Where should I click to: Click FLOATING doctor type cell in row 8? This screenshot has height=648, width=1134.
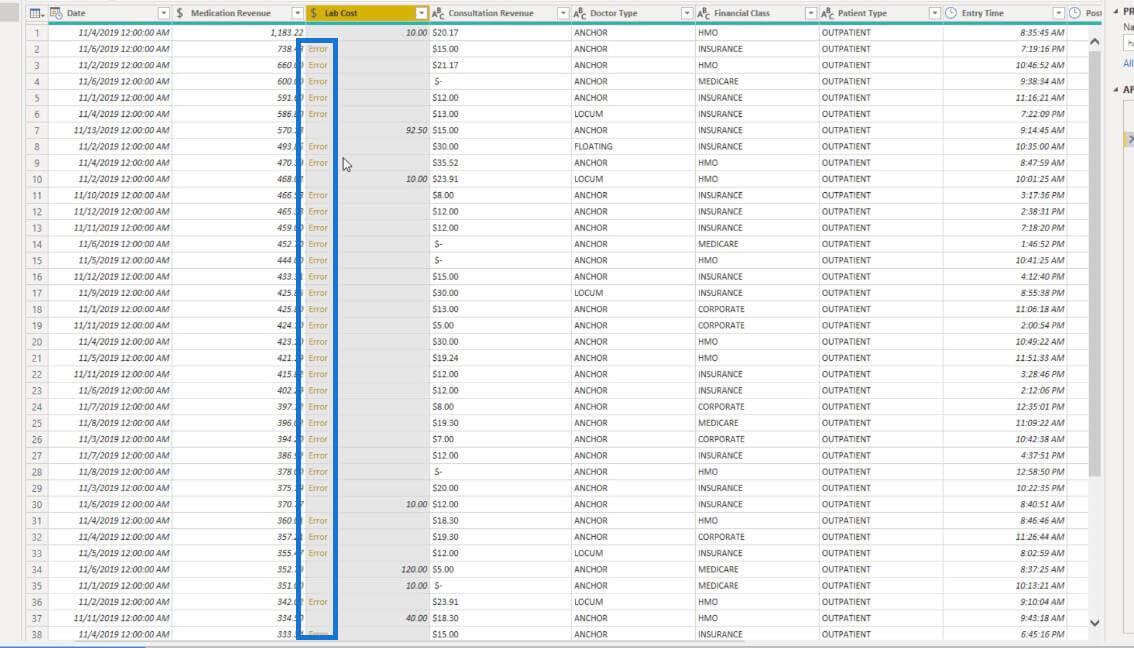pos(593,146)
